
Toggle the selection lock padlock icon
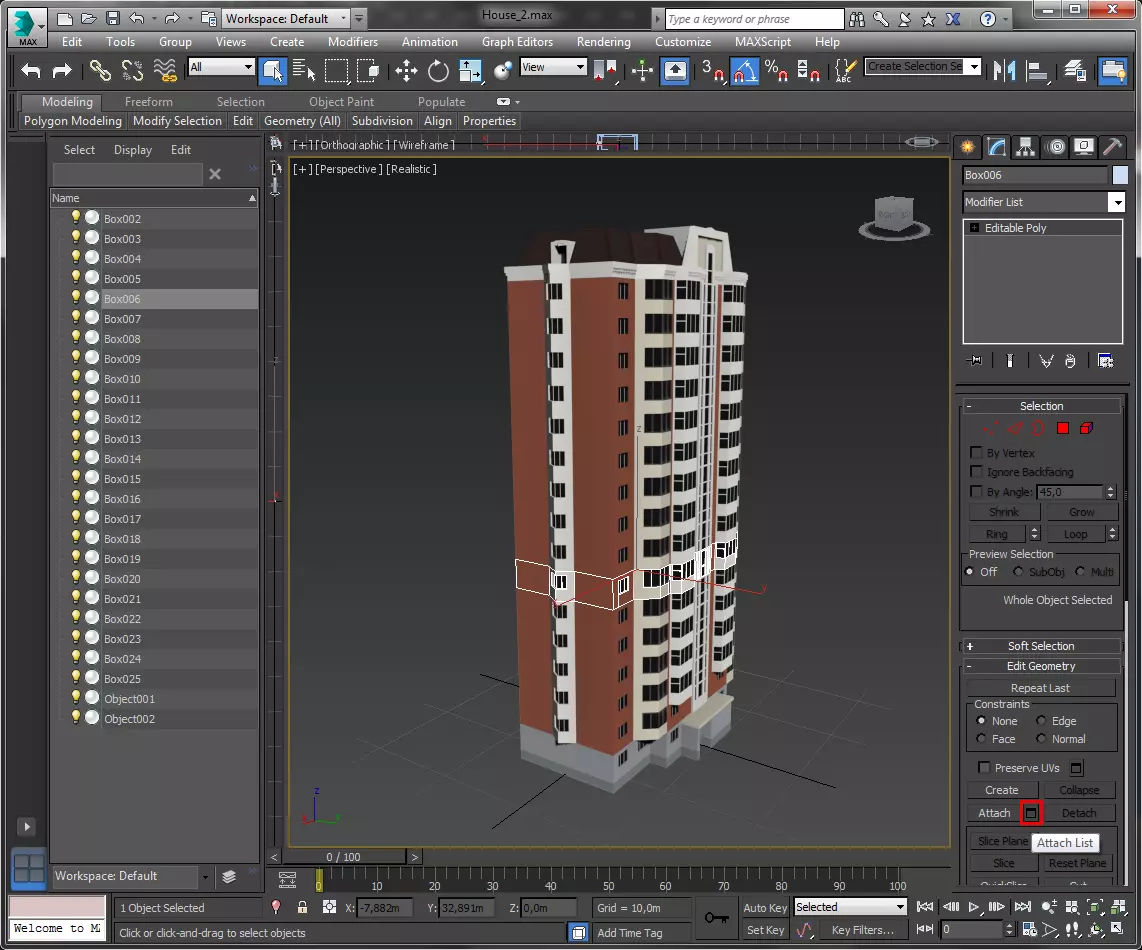pyautogui.click(x=302, y=907)
